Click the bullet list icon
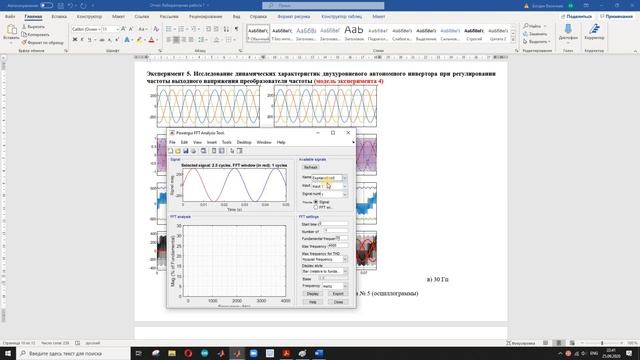 click(169, 29)
